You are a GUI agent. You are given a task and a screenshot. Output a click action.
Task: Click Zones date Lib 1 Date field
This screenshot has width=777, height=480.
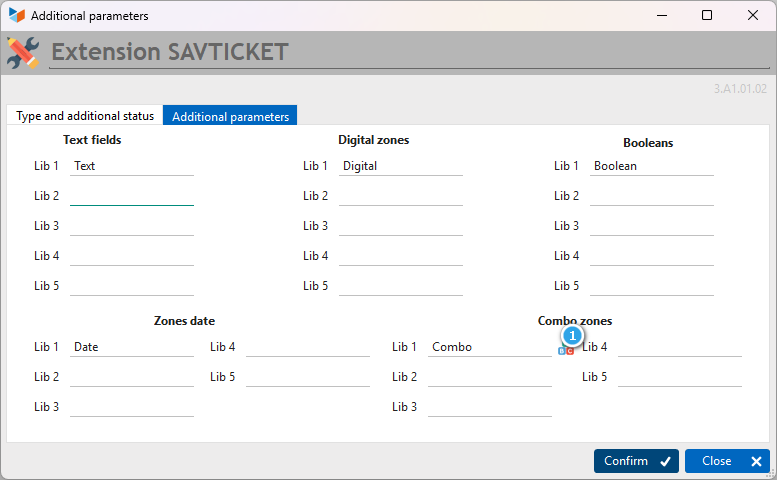(132, 347)
